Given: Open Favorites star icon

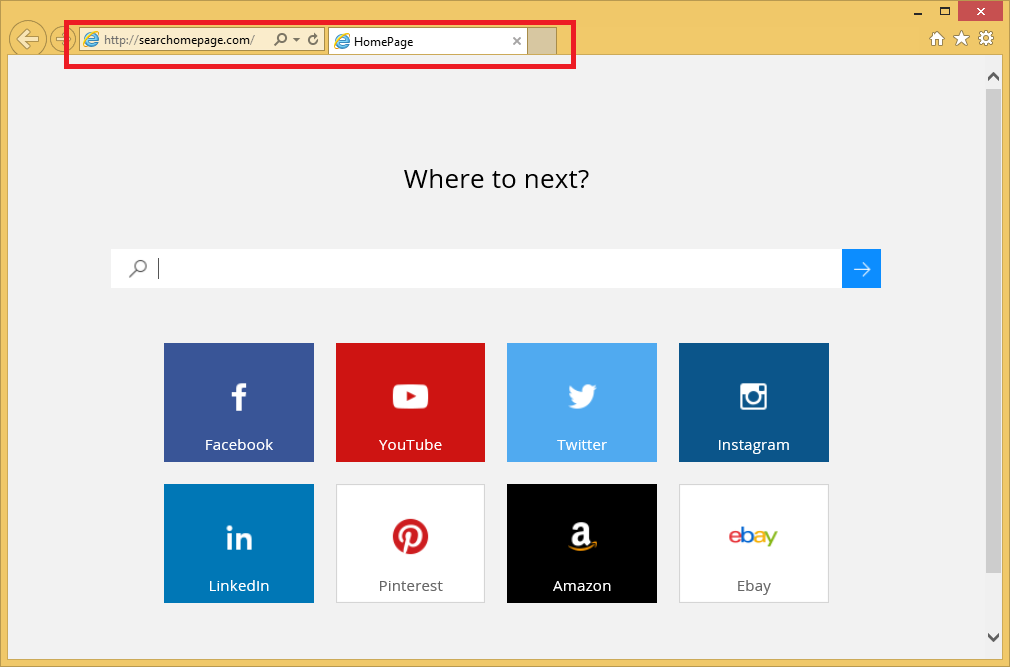Looking at the screenshot, I should [961, 39].
